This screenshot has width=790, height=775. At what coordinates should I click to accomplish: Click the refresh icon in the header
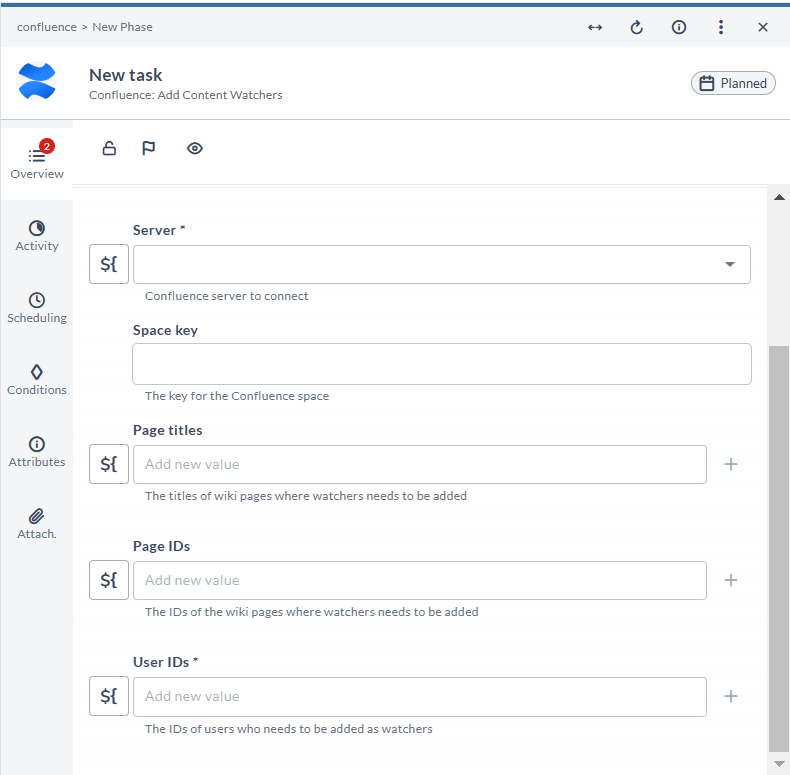pos(636,27)
